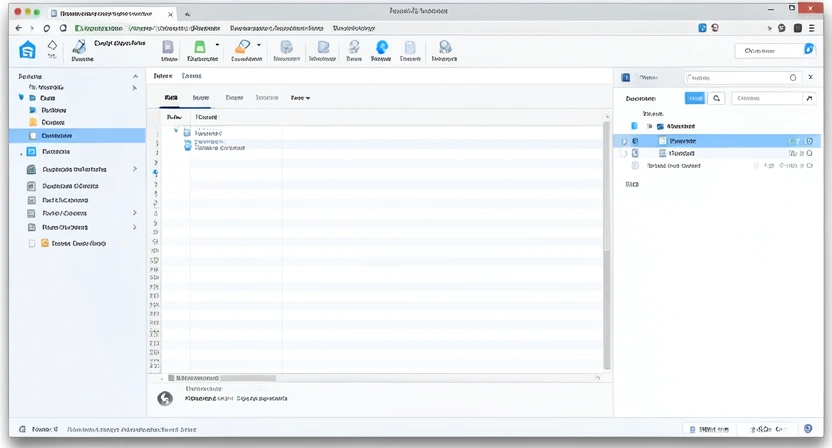Viewport: 832px width, 448px height.
Task: Switch to the second tab in main panel
Action: (201, 98)
